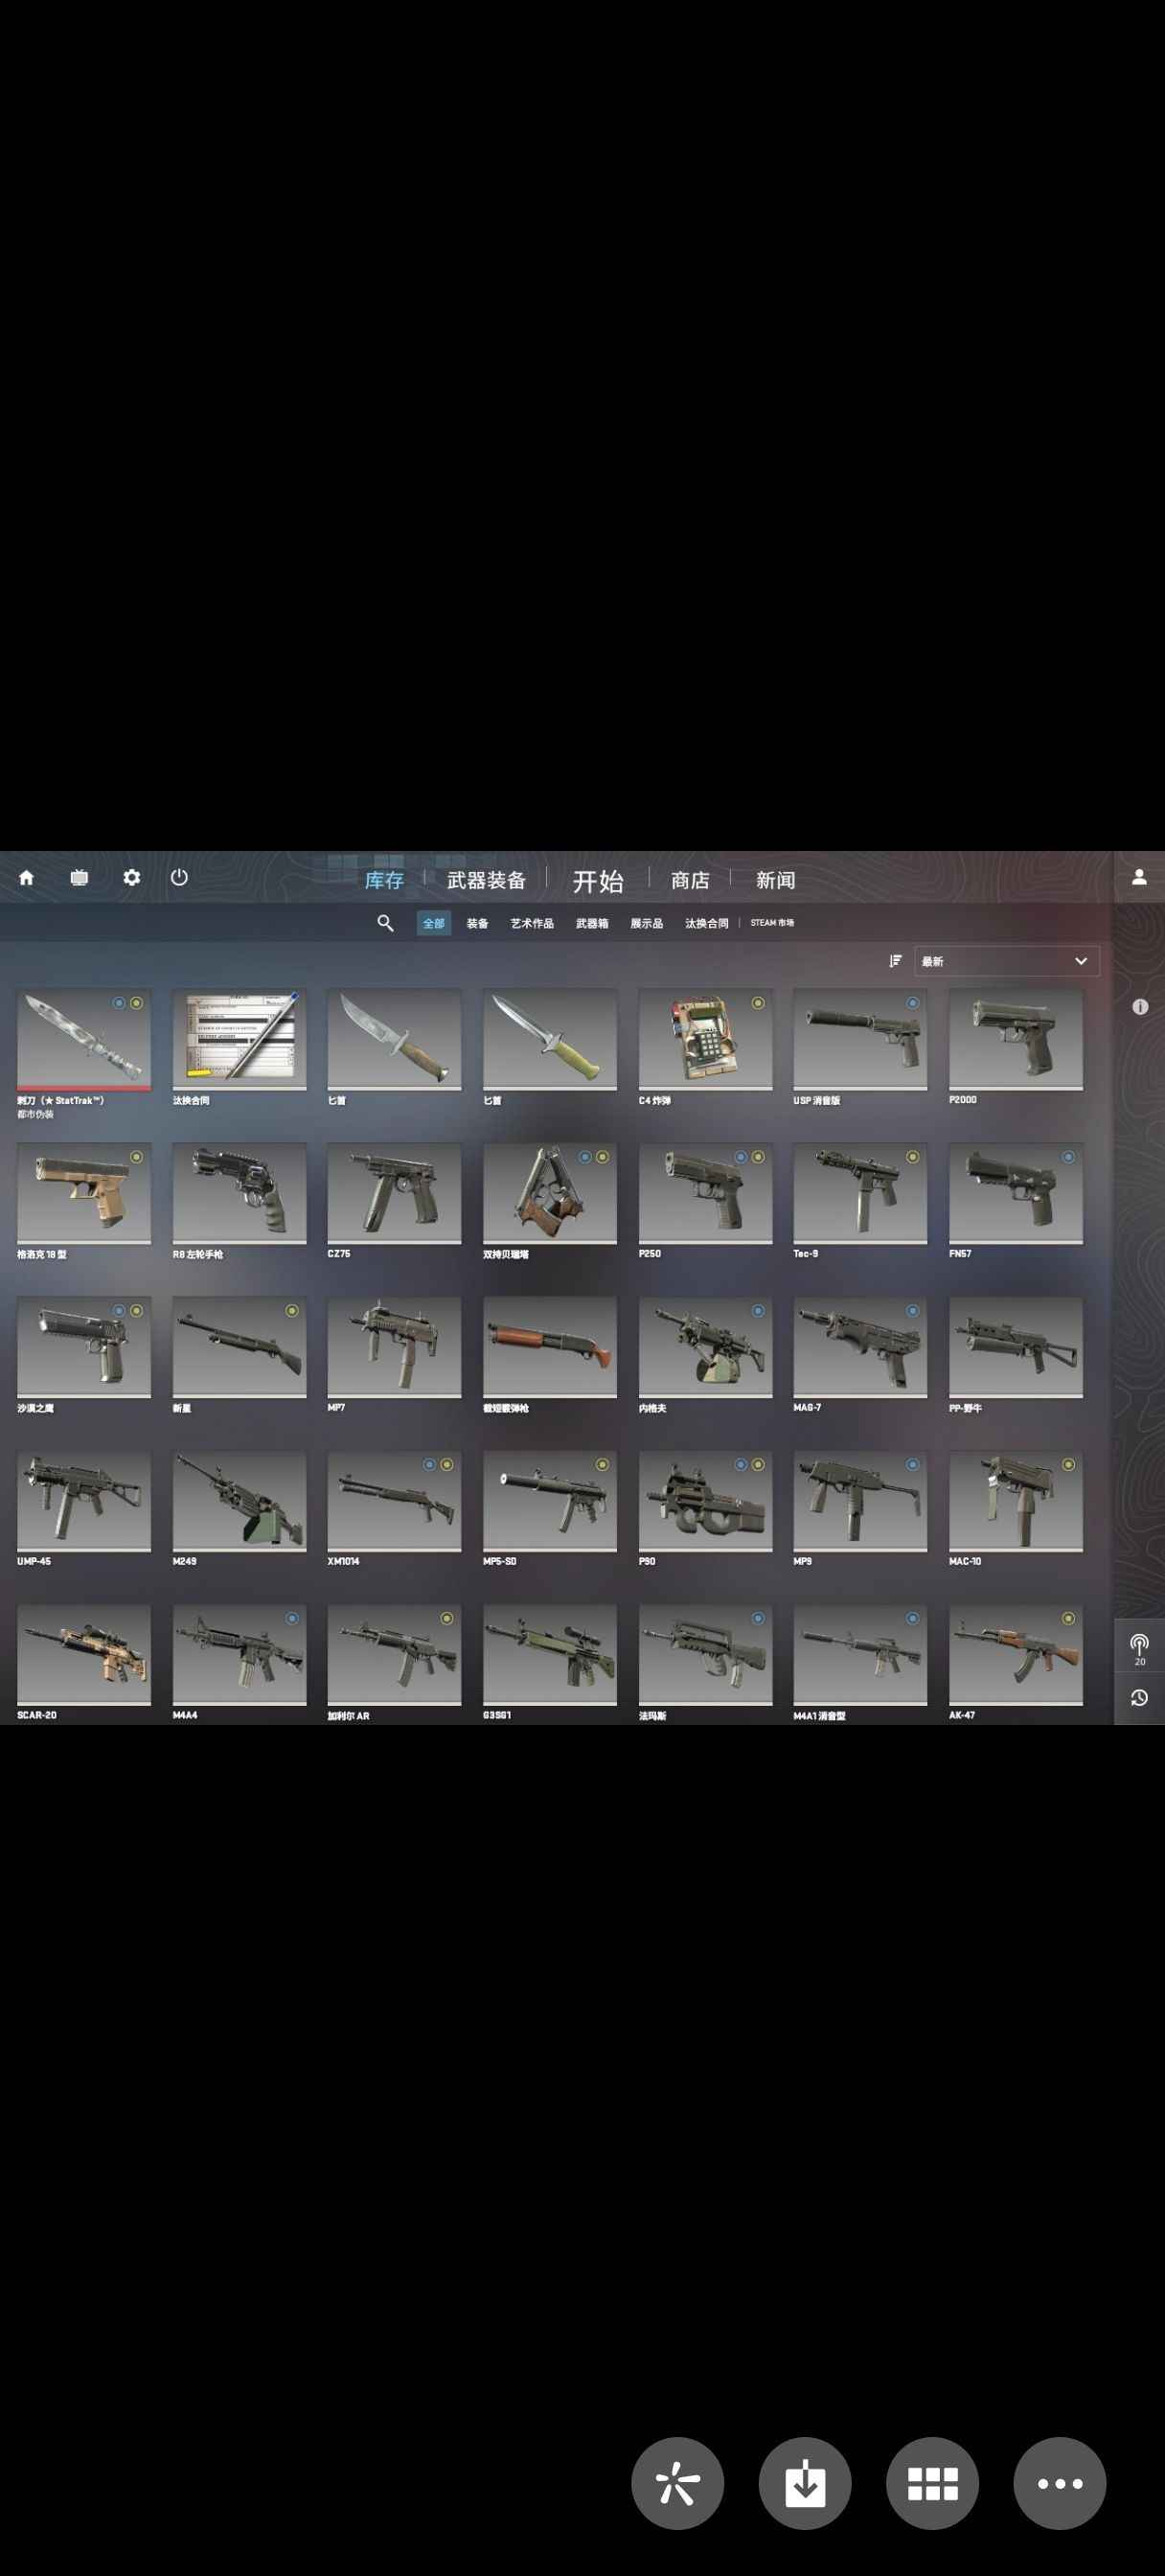
Task: Select the XM1014 item
Action: tap(394, 1509)
